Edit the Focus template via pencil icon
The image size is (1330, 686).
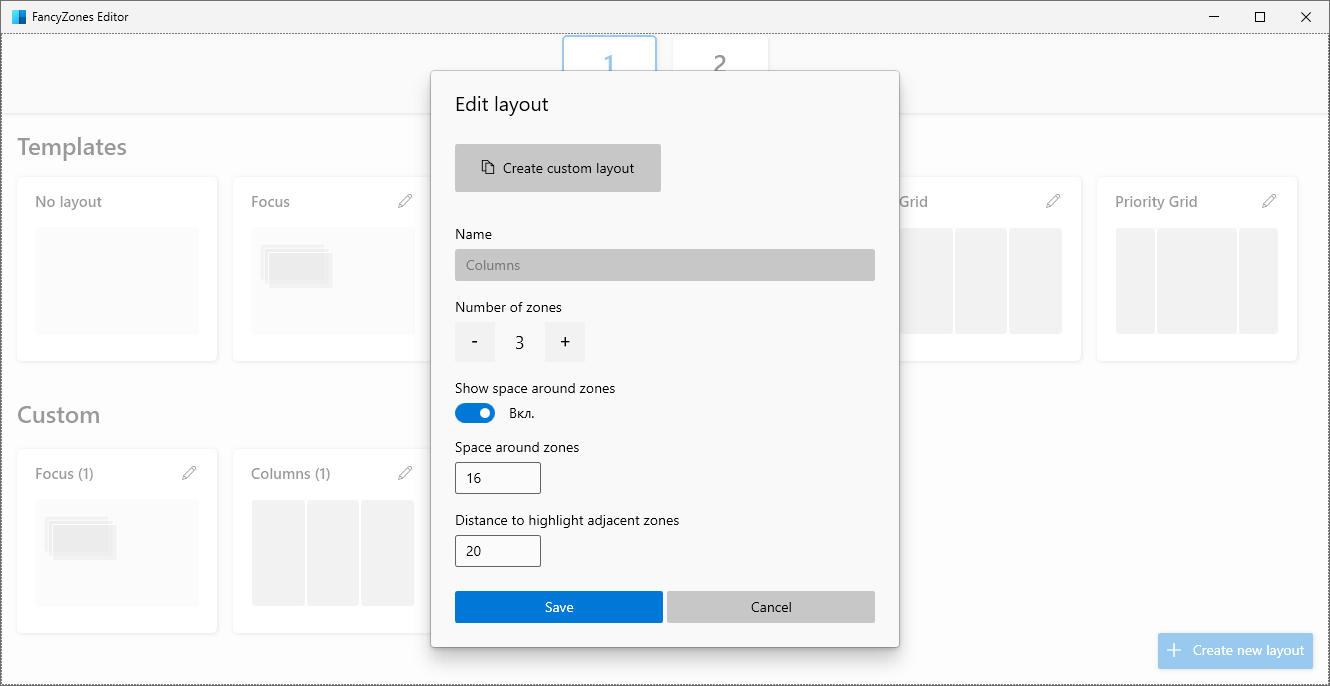405,201
